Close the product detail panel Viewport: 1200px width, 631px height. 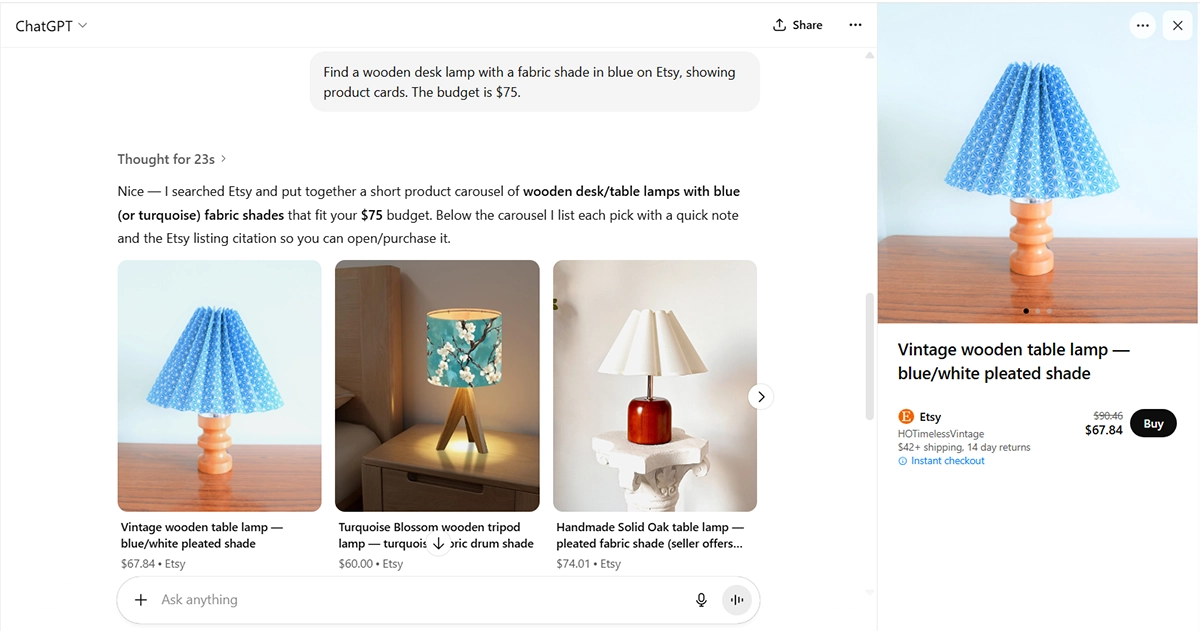pyautogui.click(x=1177, y=26)
